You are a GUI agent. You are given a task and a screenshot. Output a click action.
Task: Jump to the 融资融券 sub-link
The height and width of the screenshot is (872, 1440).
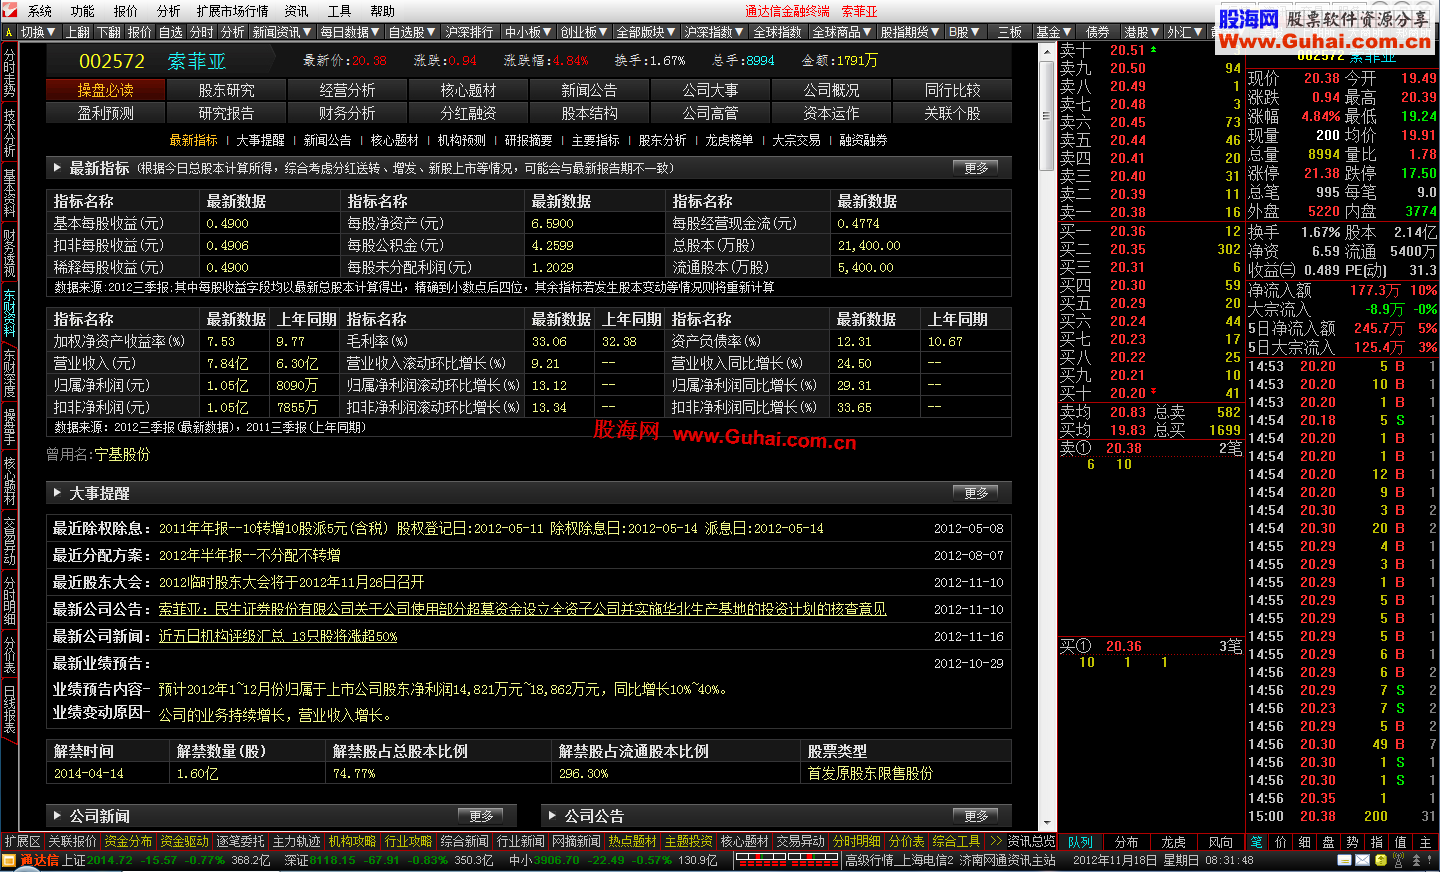click(x=863, y=140)
